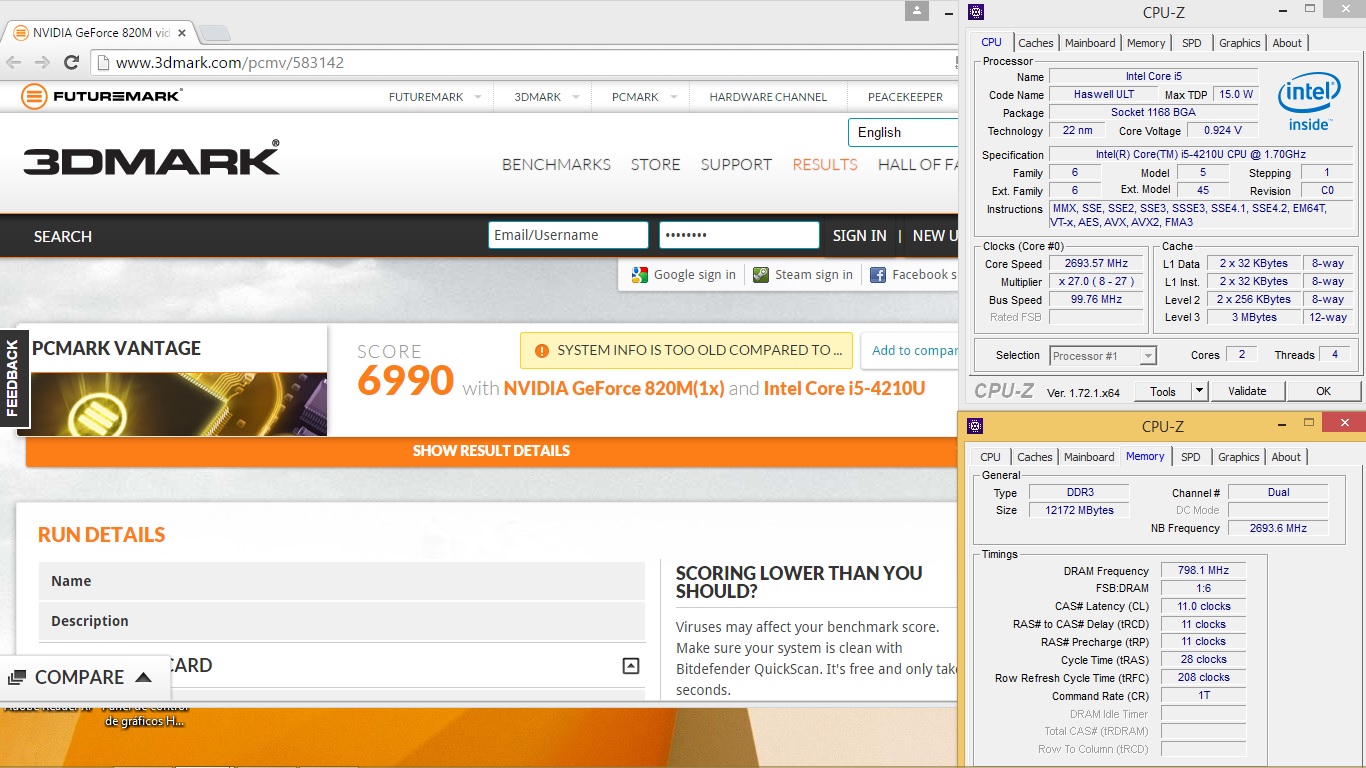
Task: Click the Add to compare button
Action: point(912,351)
